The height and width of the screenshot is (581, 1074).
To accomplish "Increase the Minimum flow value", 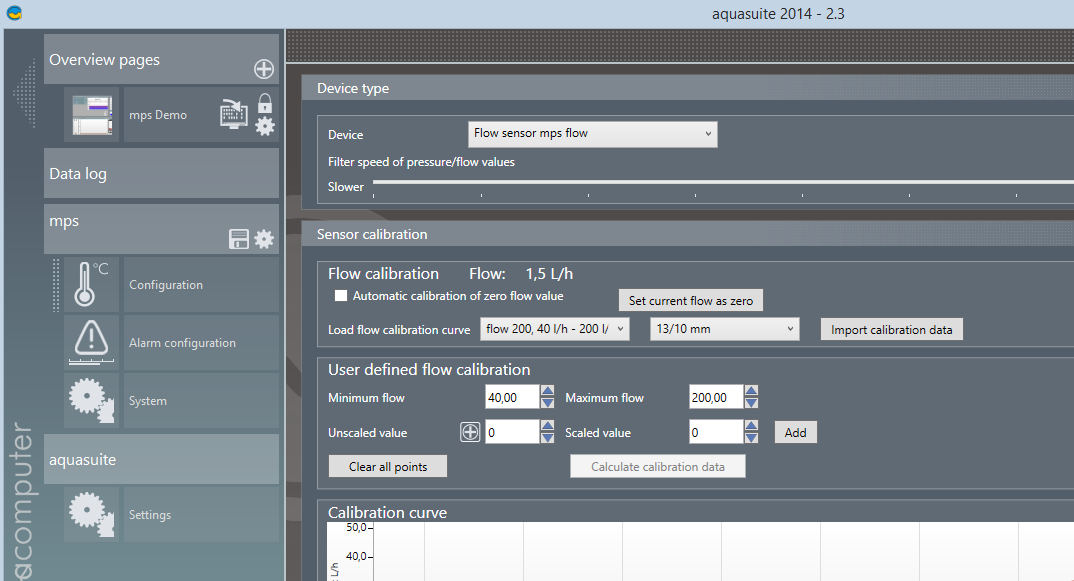I will coord(547,391).
